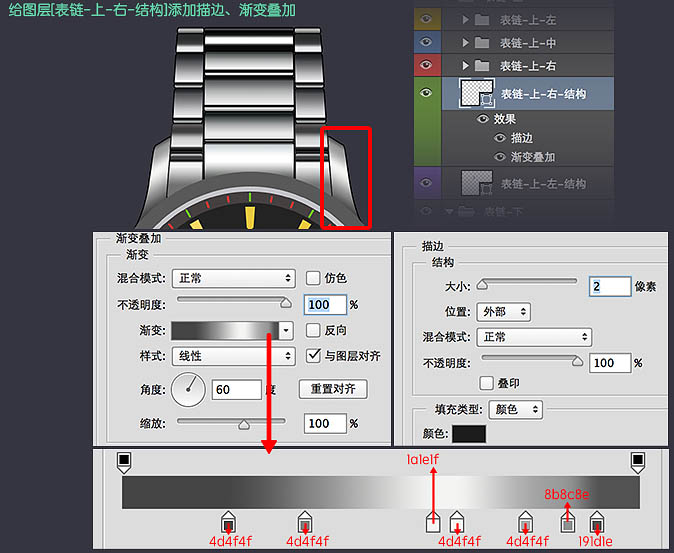Open stroke 混合模式 dropdown
The width and height of the screenshot is (674, 553).
point(534,337)
